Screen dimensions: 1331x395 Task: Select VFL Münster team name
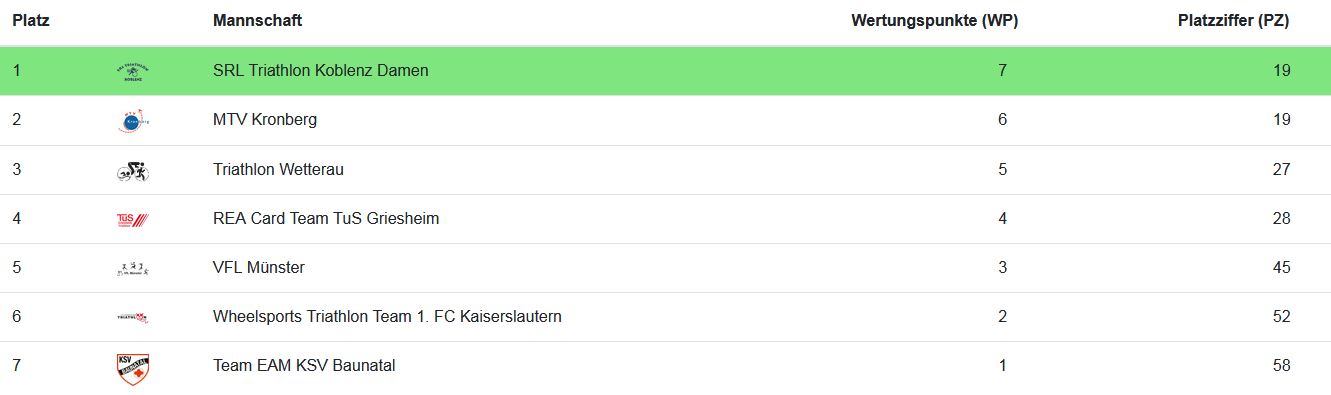259,268
